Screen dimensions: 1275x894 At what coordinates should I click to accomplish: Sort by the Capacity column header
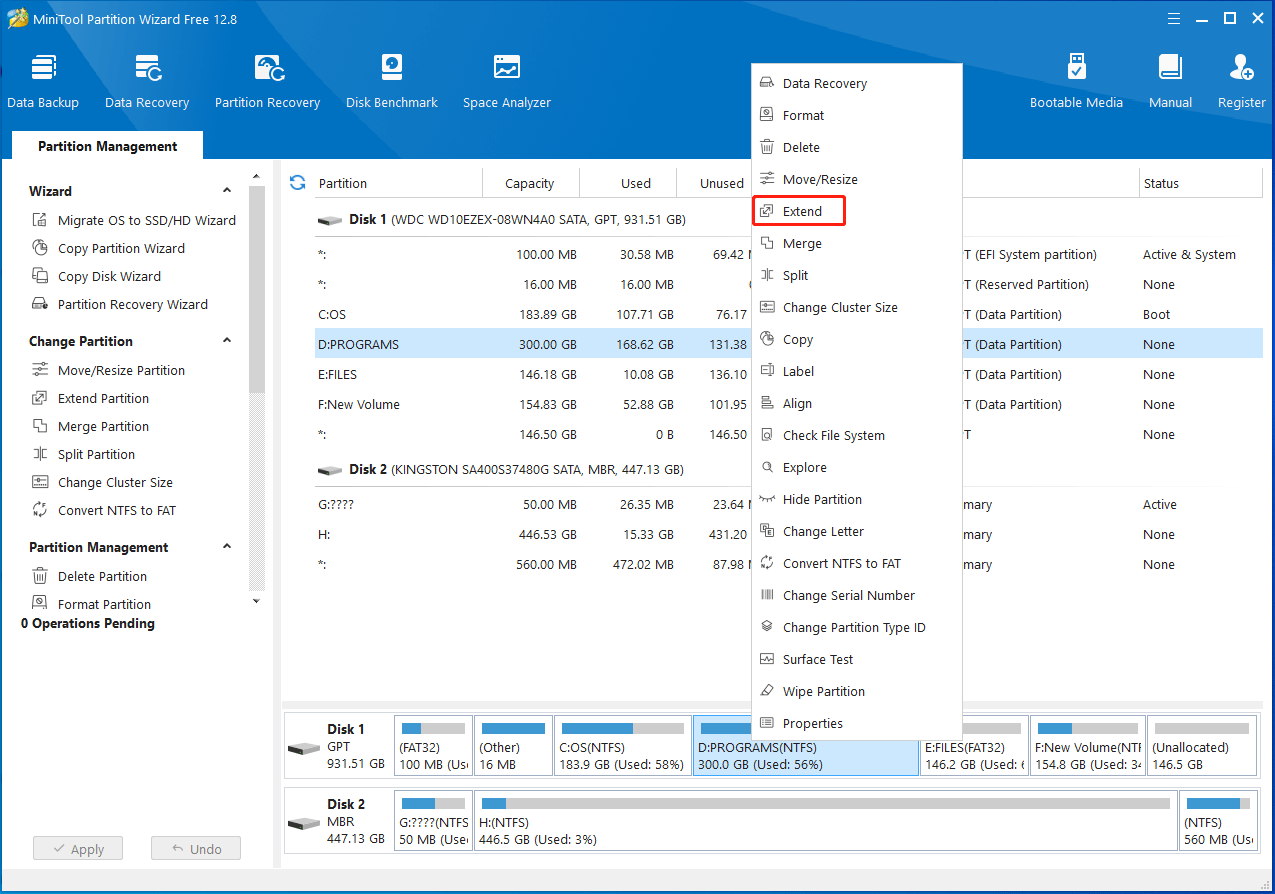click(x=530, y=183)
